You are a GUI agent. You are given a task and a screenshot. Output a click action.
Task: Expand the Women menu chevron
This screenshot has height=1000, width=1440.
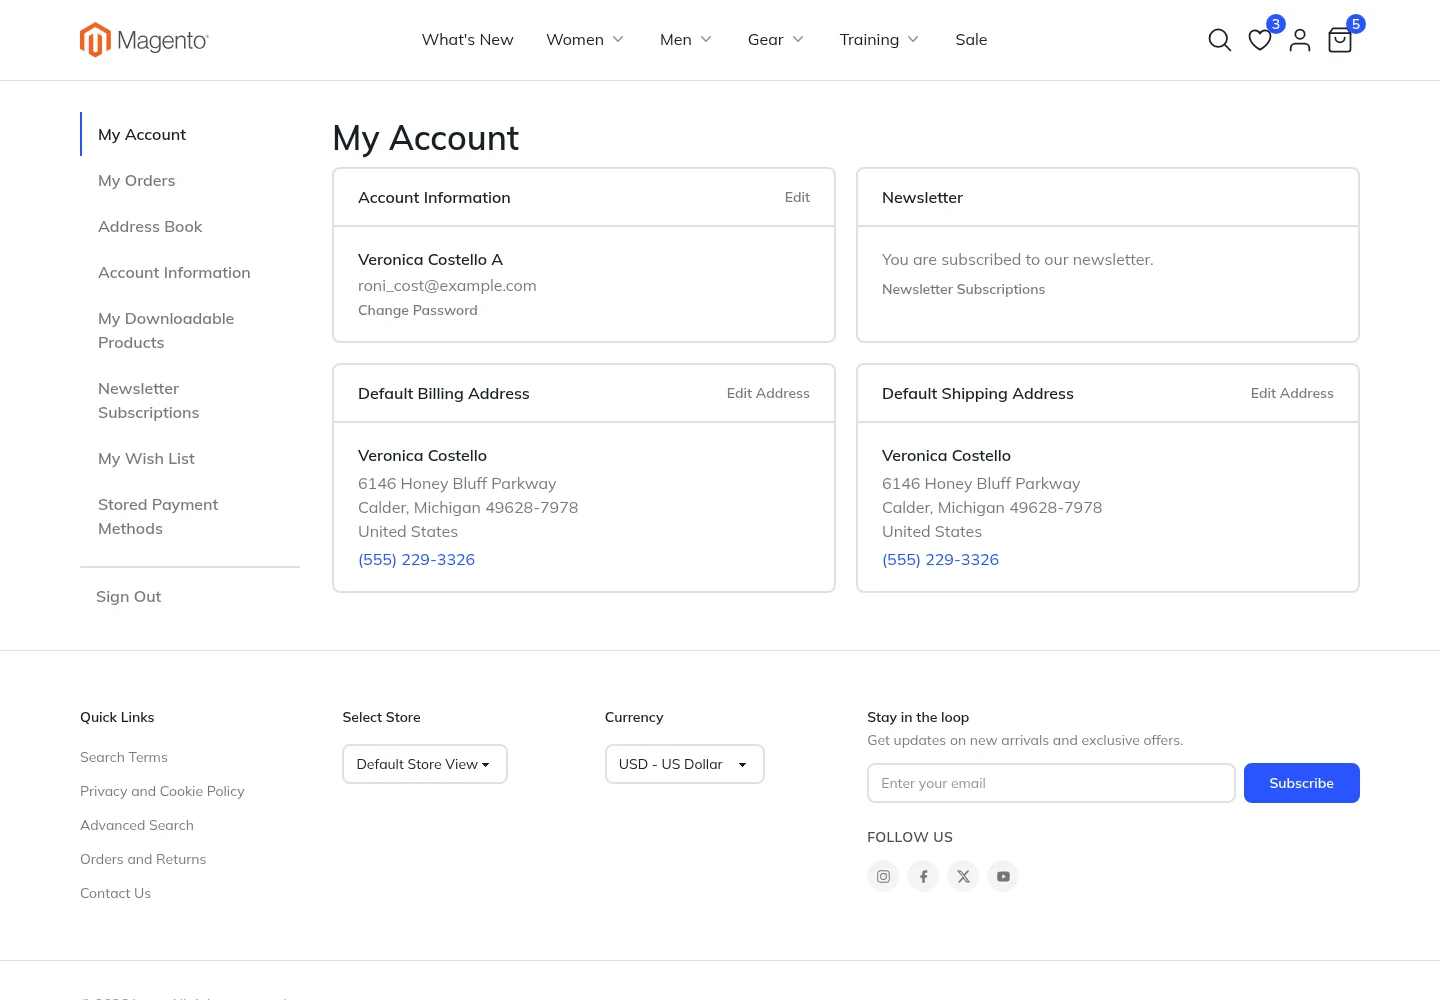coord(618,40)
